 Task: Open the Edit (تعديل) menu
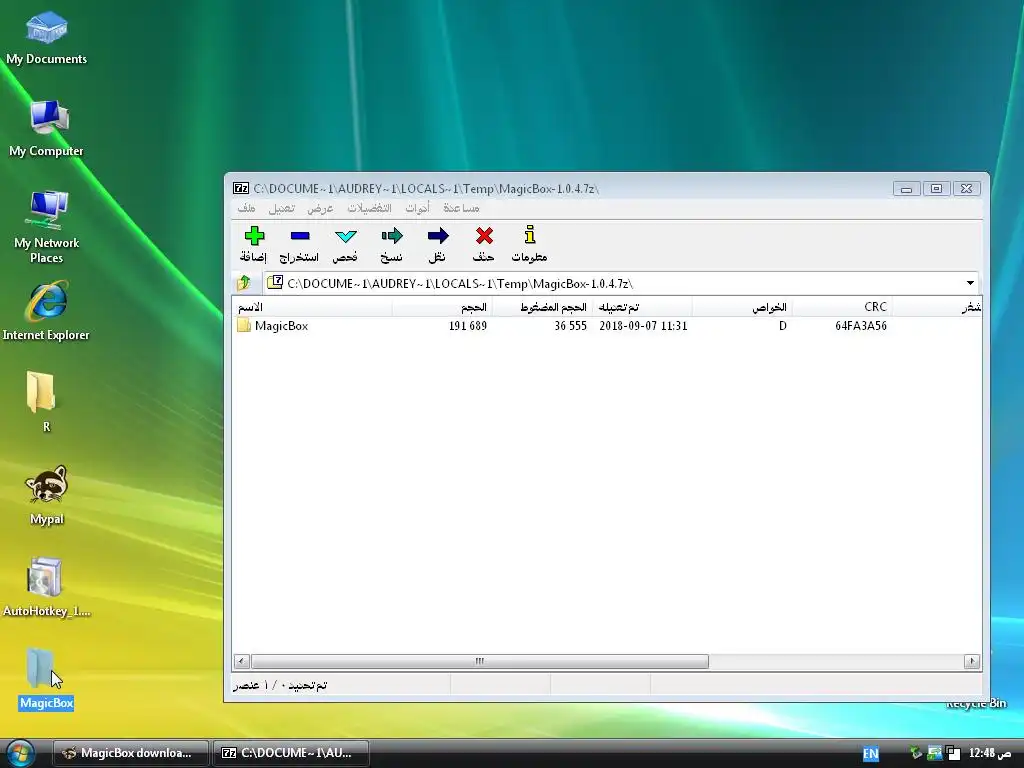point(282,208)
